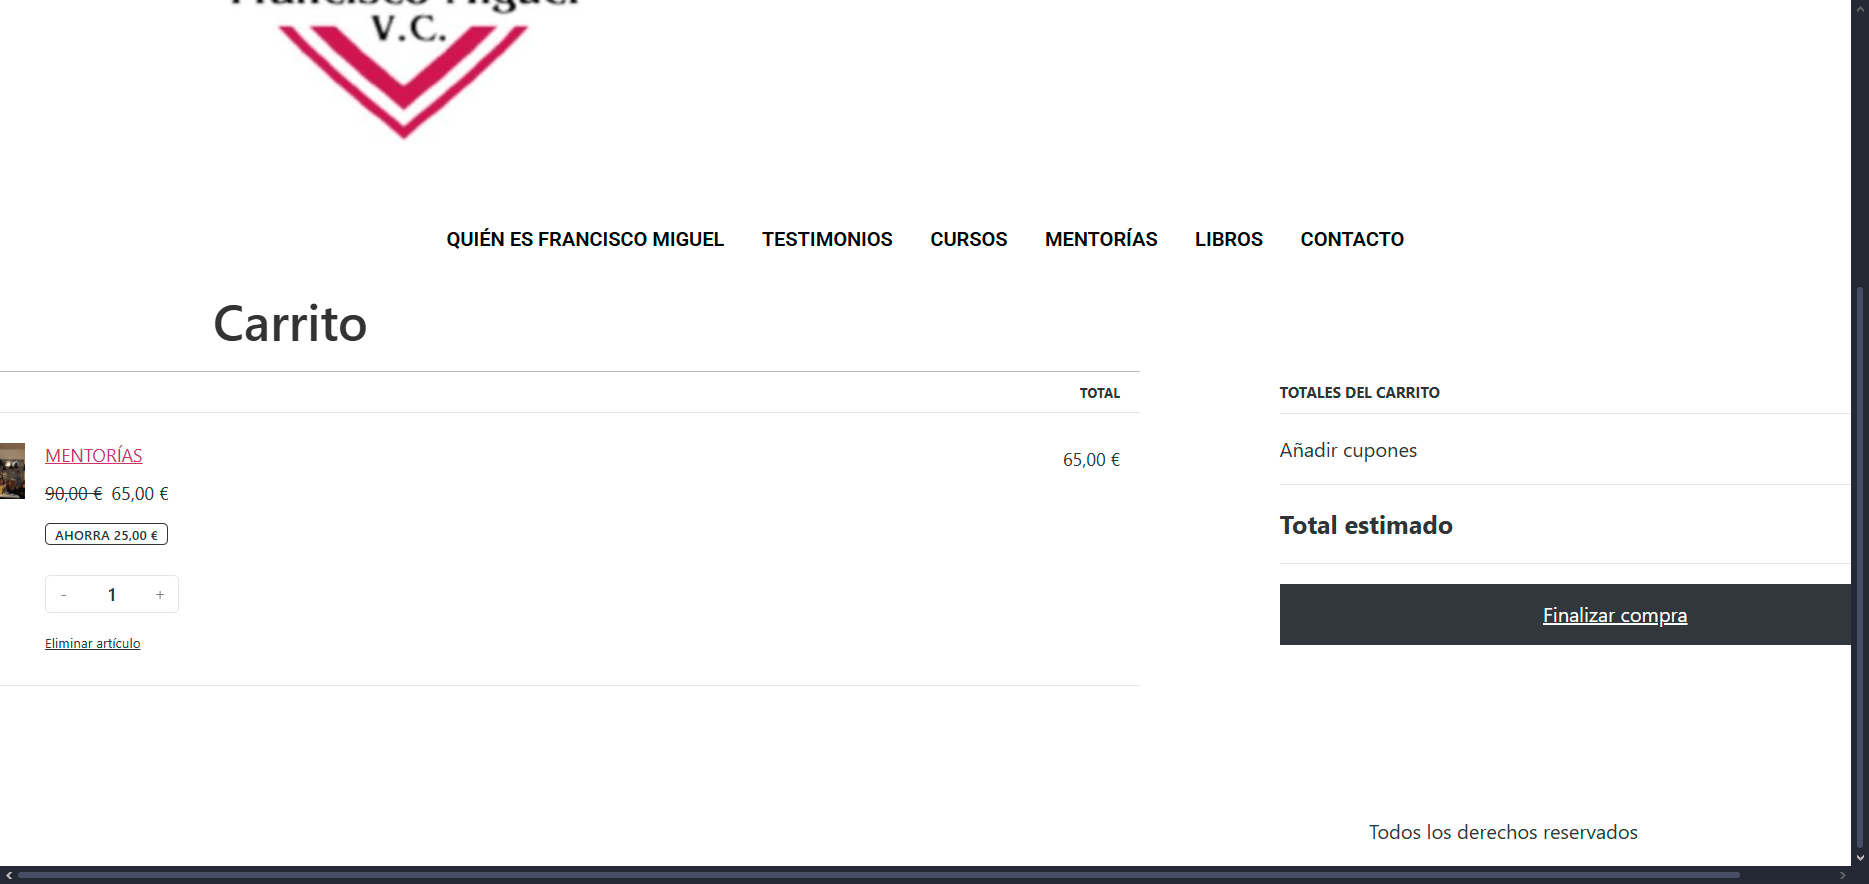Screen dimensions: 1869x884
Task: Navigate to the Contacto page
Action: point(1352,240)
